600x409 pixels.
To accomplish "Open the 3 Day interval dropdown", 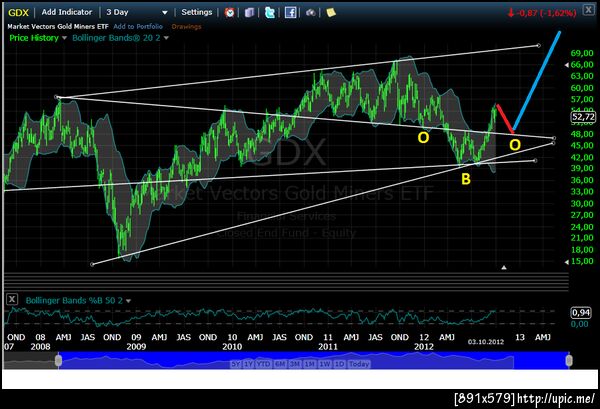I will [137, 12].
